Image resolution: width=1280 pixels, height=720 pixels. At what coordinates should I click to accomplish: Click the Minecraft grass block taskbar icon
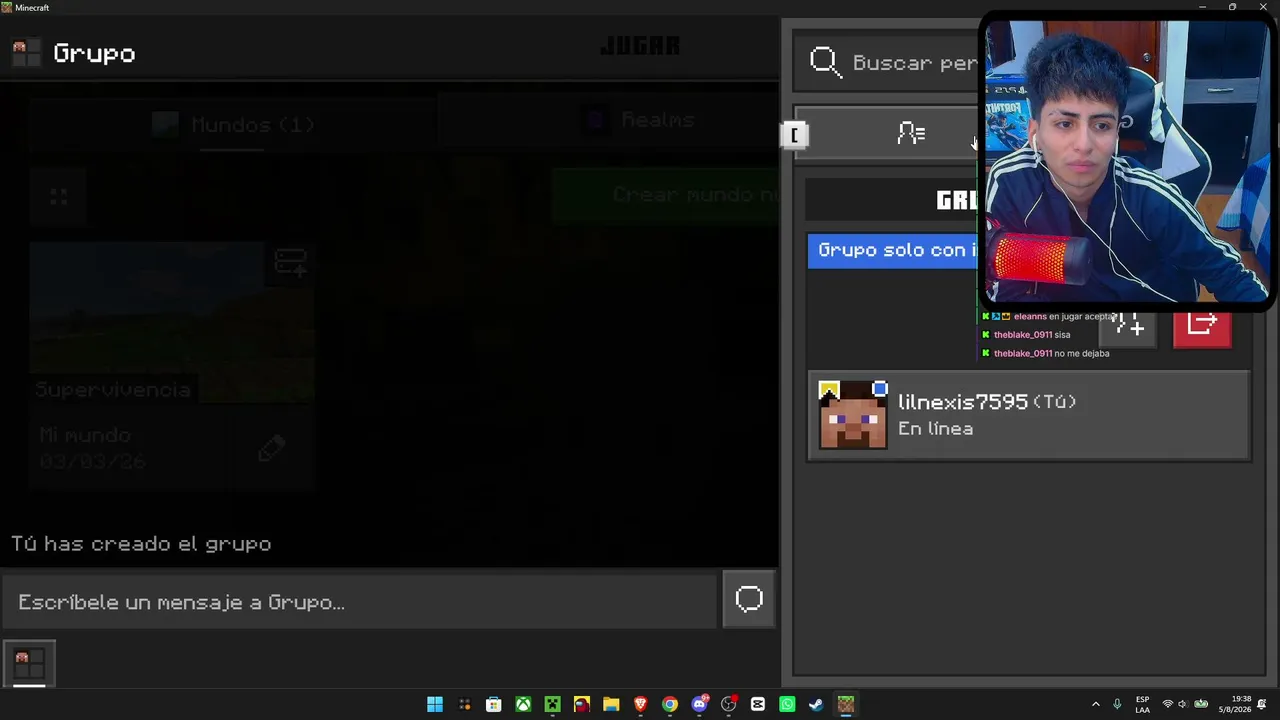(x=846, y=705)
